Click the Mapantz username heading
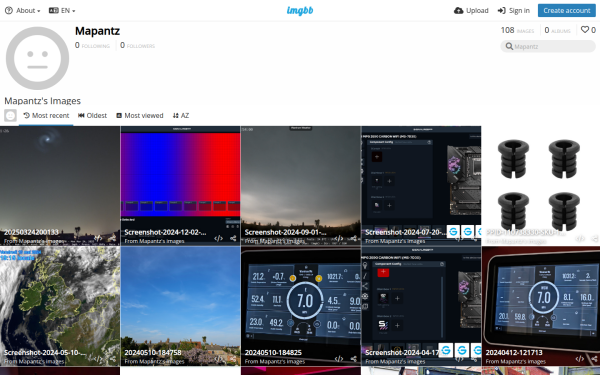 point(97,31)
